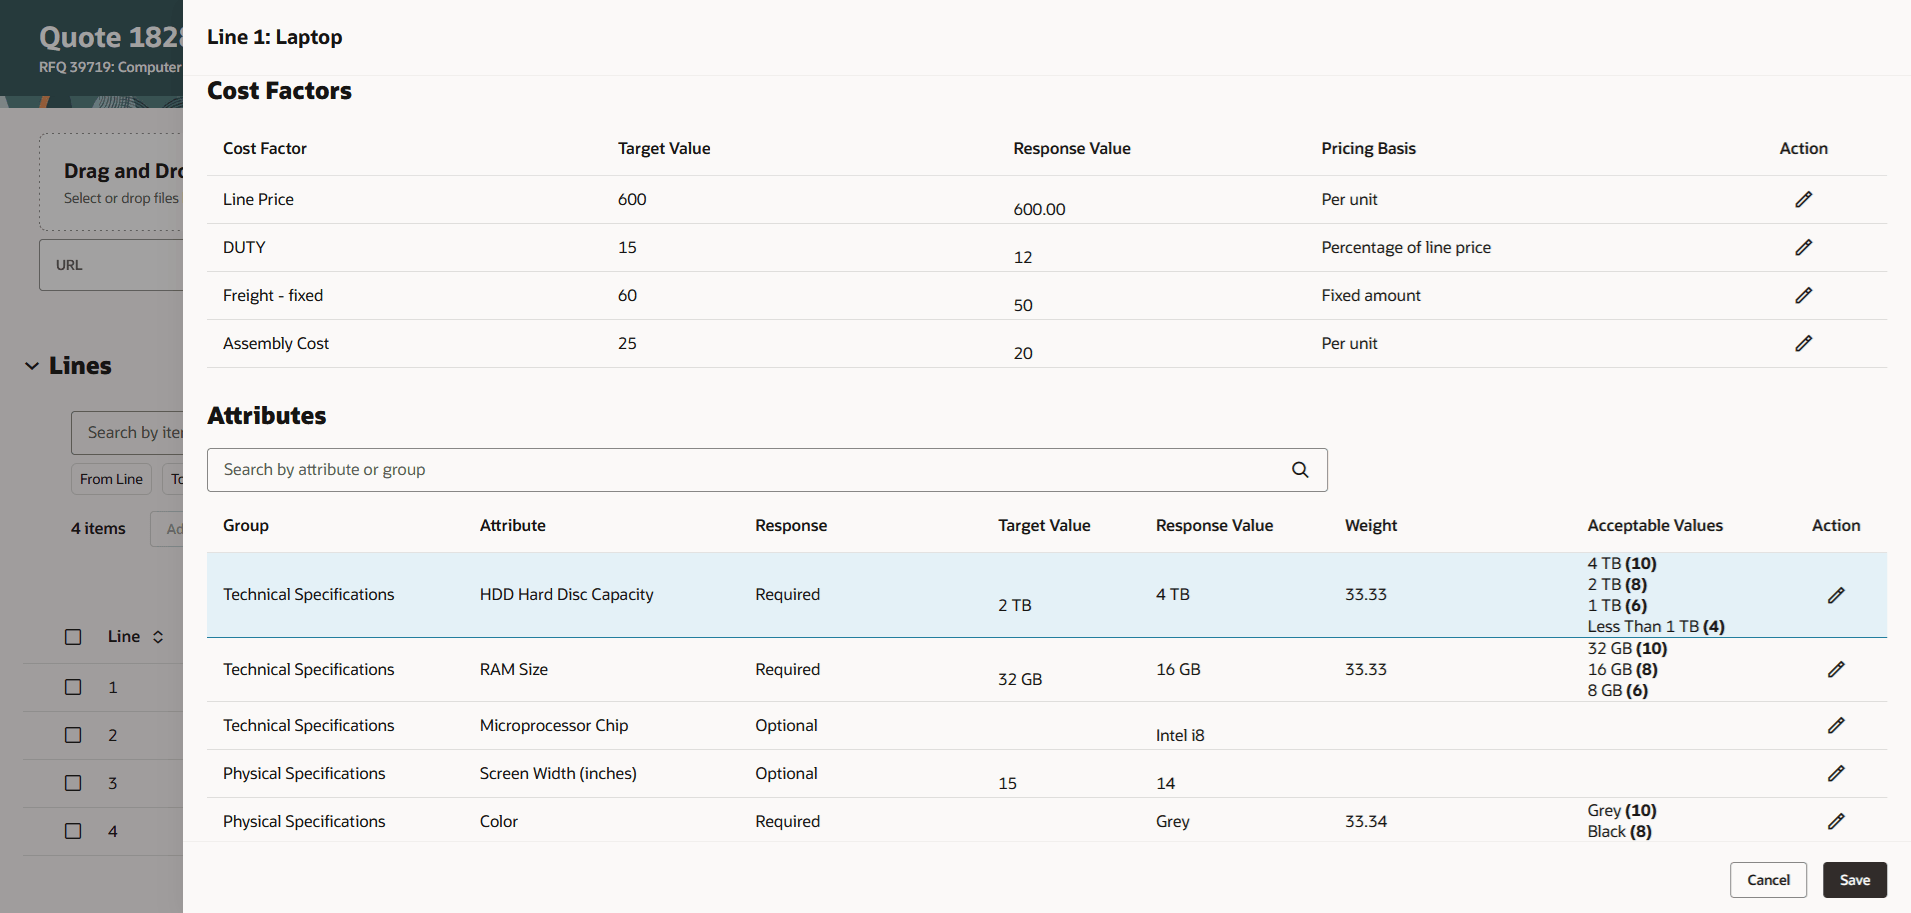Click the URL input field
The image size is (1911, 913).
pyautogui.click(x=111, y=265)
